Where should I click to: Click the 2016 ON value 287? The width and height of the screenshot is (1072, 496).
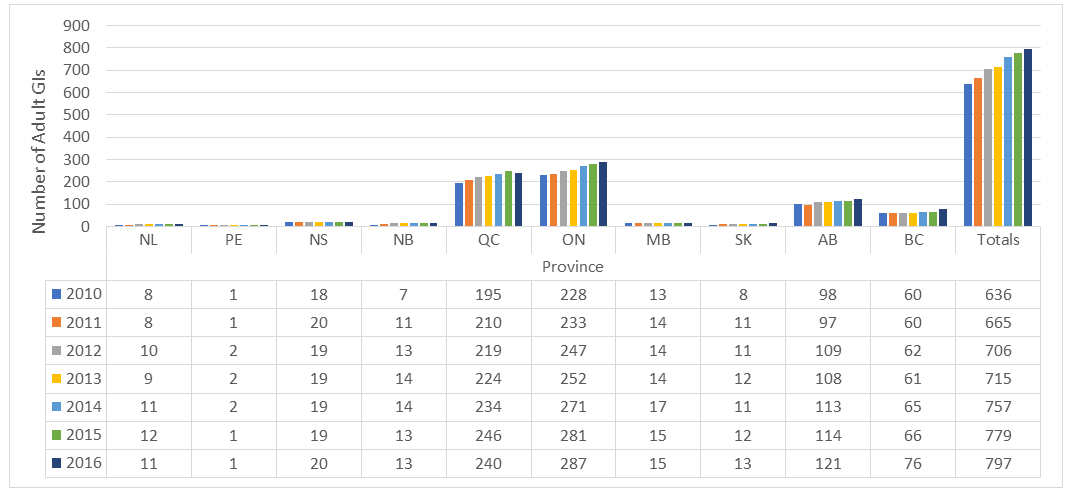572,464
